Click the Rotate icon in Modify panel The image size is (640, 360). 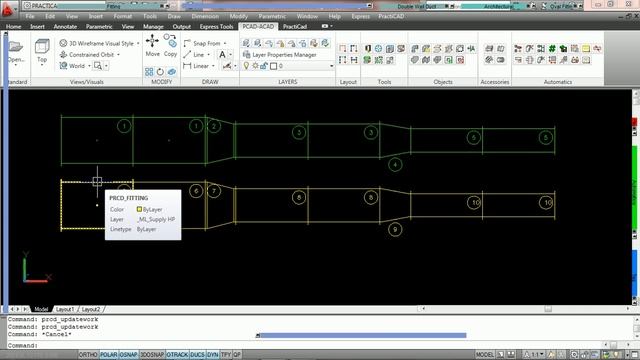pos(160,72)
